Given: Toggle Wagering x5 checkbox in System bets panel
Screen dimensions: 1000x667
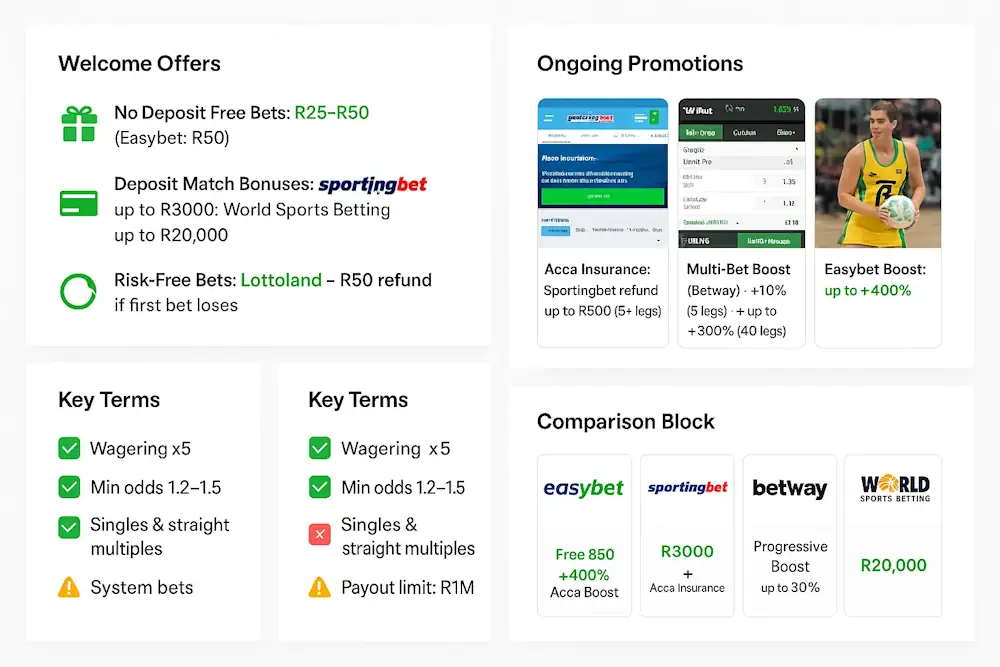Looking at the screenshot, I should (x=69, y=449).
